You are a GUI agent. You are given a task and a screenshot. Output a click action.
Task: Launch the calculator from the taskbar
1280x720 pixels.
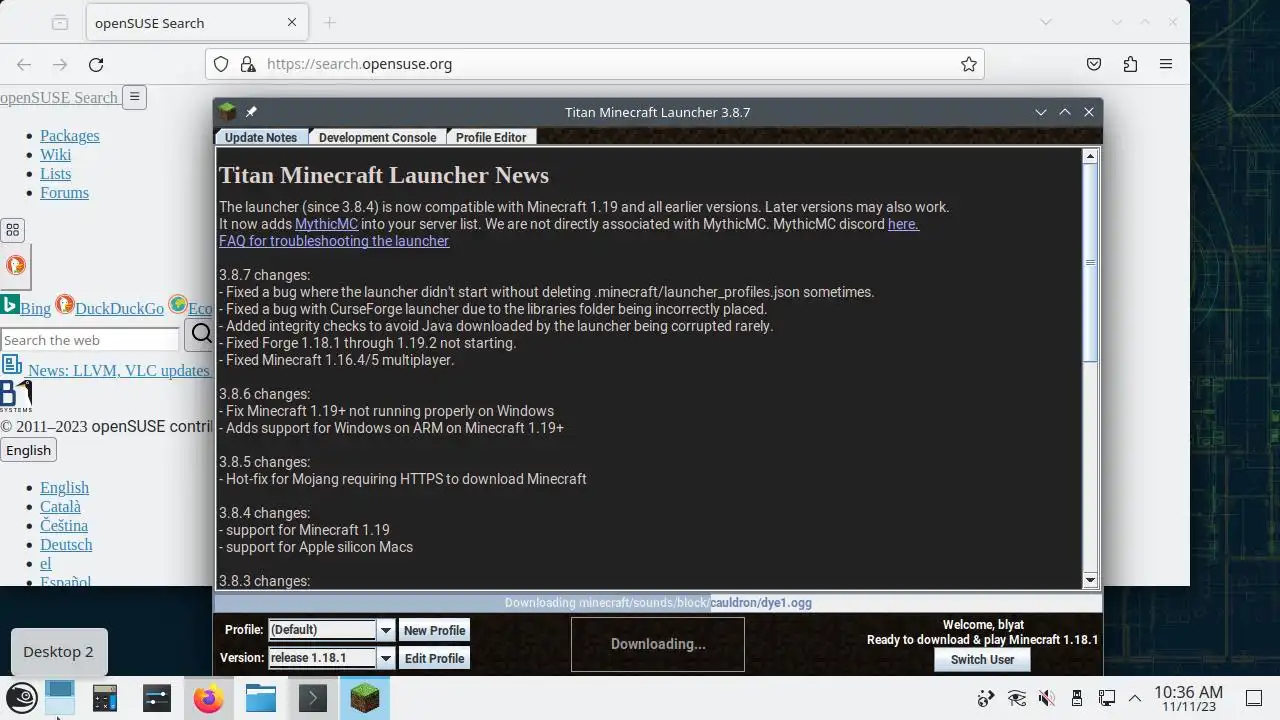[105, 697]
